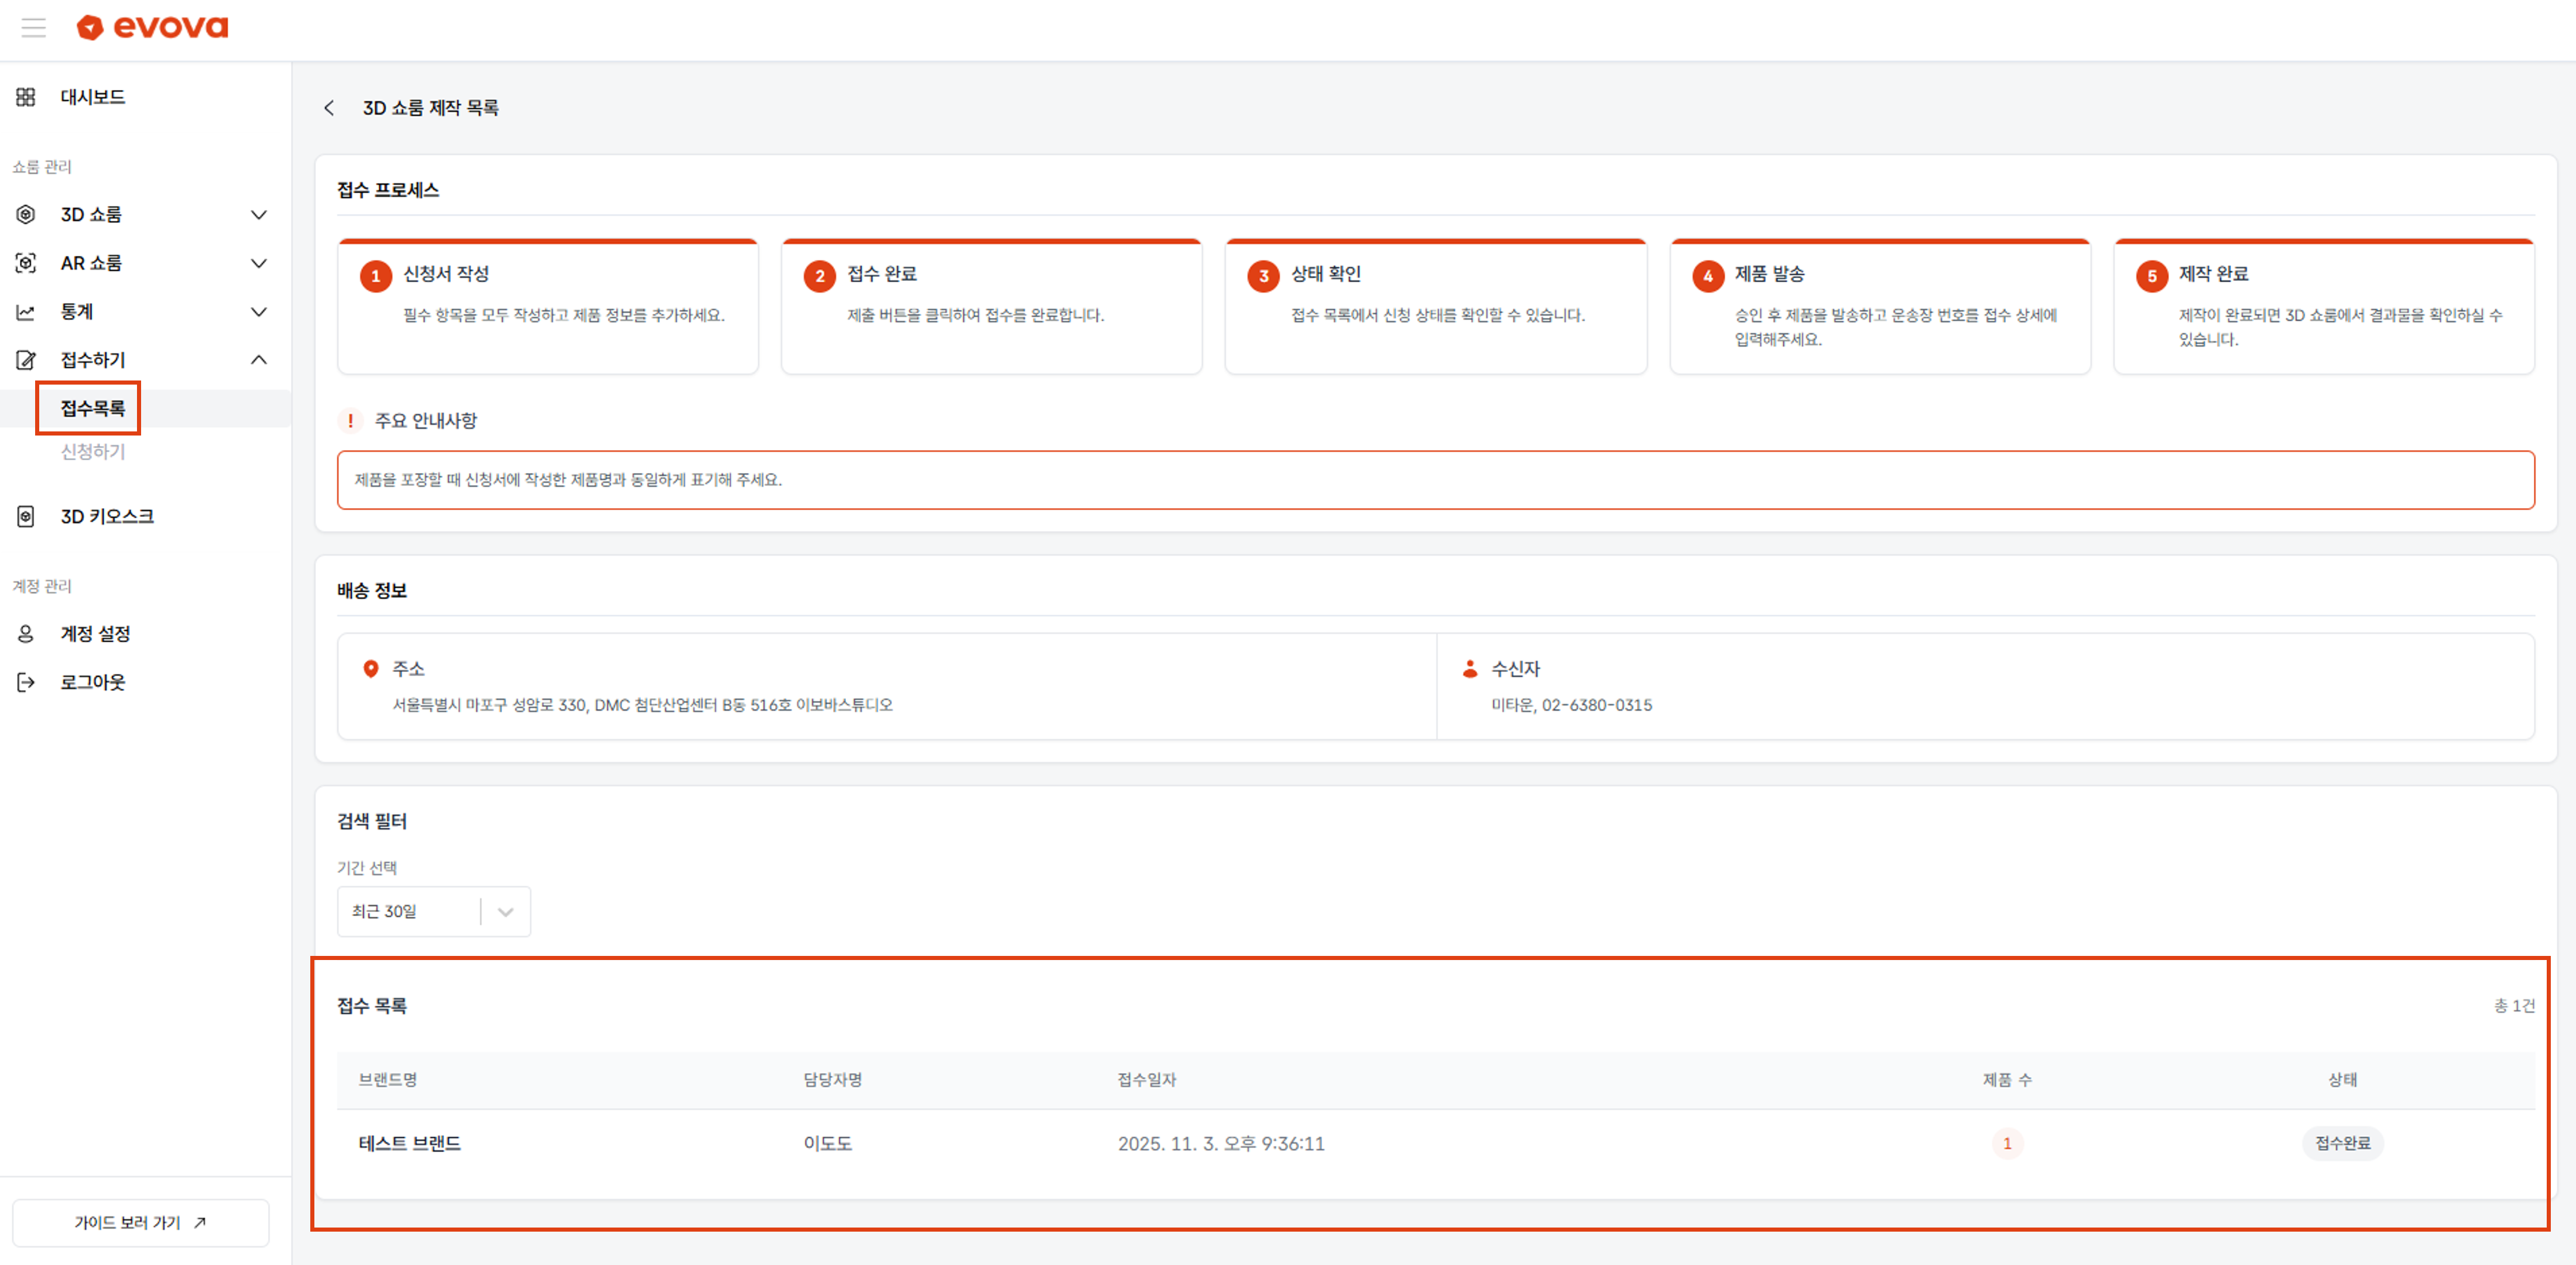2576x1265 pixels.
Task: Select 신청하기 in the sidebar
Action: point(92,452)
